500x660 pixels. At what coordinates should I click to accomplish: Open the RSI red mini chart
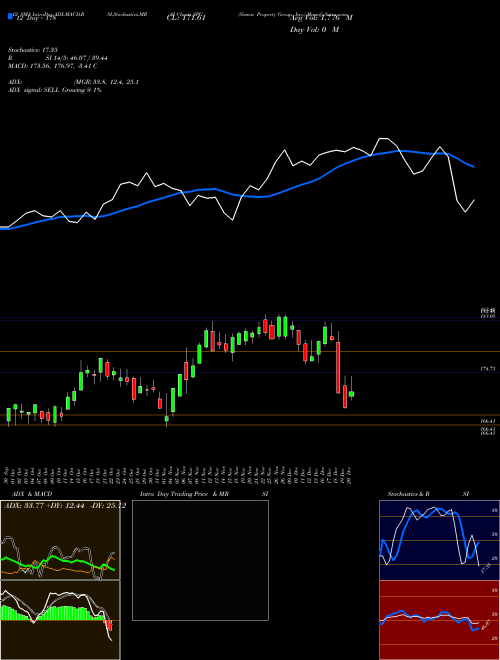pos(439,620)
